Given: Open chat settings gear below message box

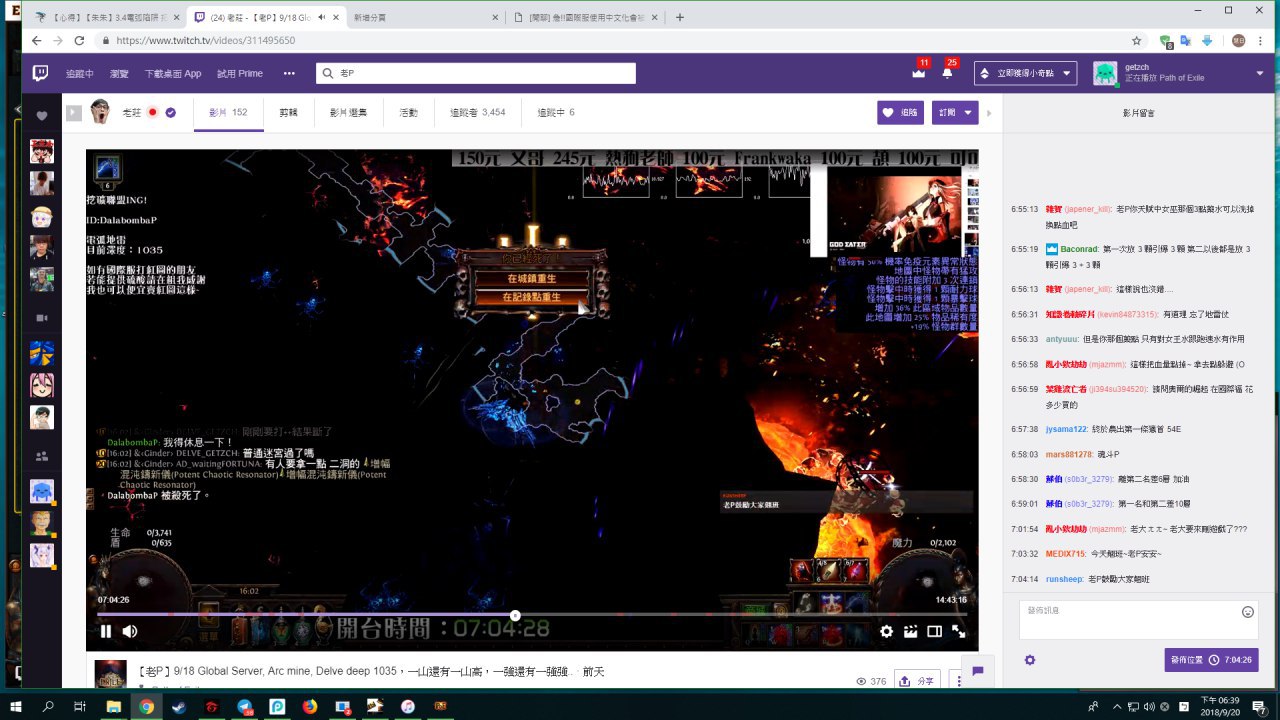Looking at the screenshot, I should 1030,660.
